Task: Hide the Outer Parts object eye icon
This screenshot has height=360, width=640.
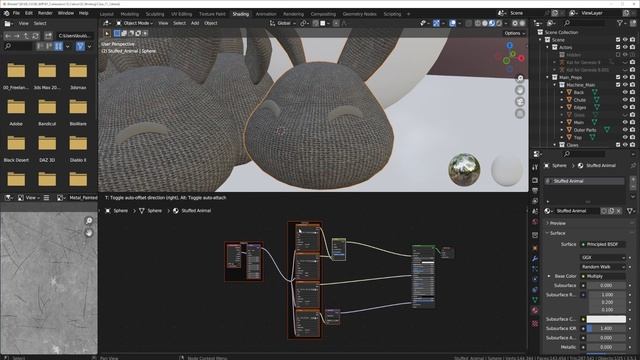Action: tap(625, 130)
